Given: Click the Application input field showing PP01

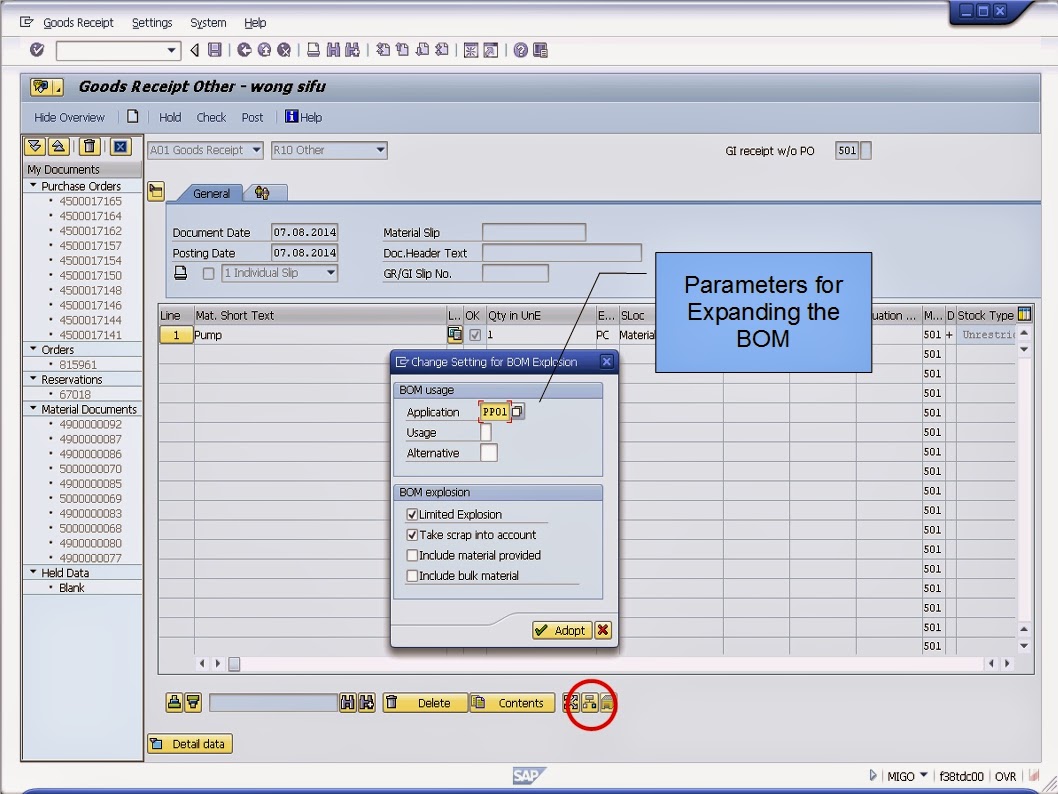Looking at the screenshot, I should click(x=496, y=411).
